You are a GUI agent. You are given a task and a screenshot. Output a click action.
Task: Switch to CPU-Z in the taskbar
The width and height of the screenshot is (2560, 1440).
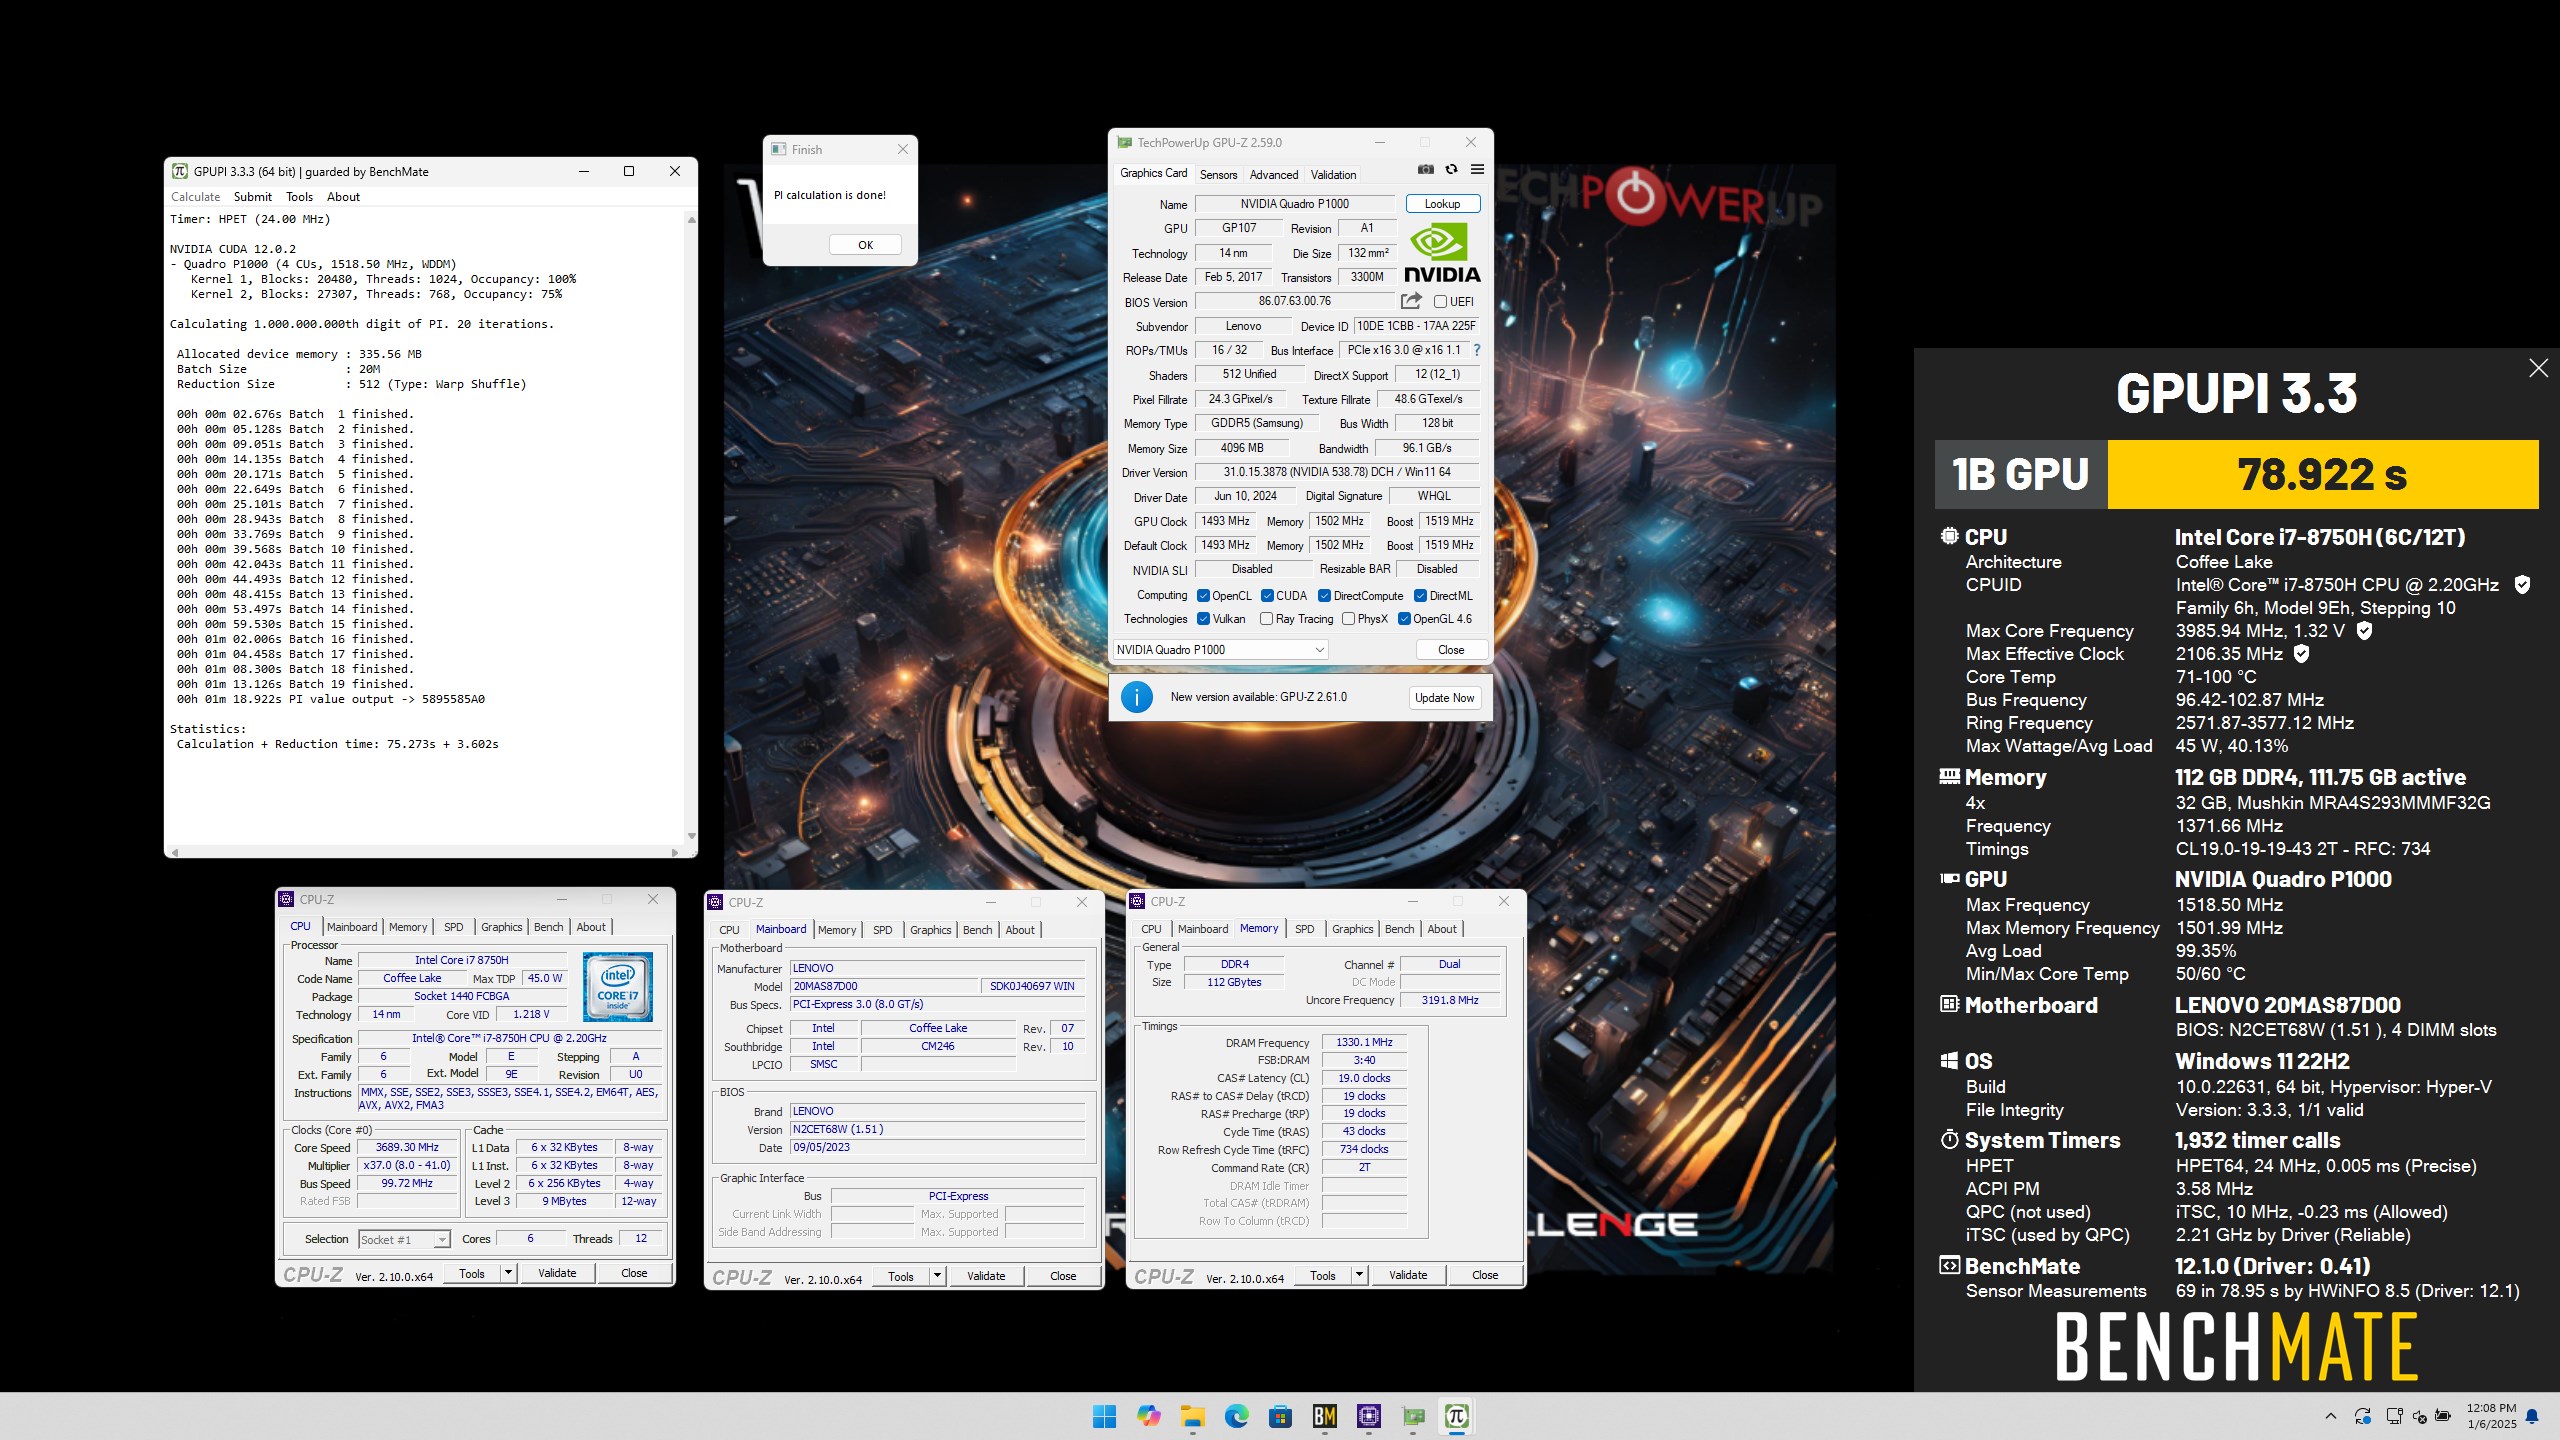point(1369,1416)
